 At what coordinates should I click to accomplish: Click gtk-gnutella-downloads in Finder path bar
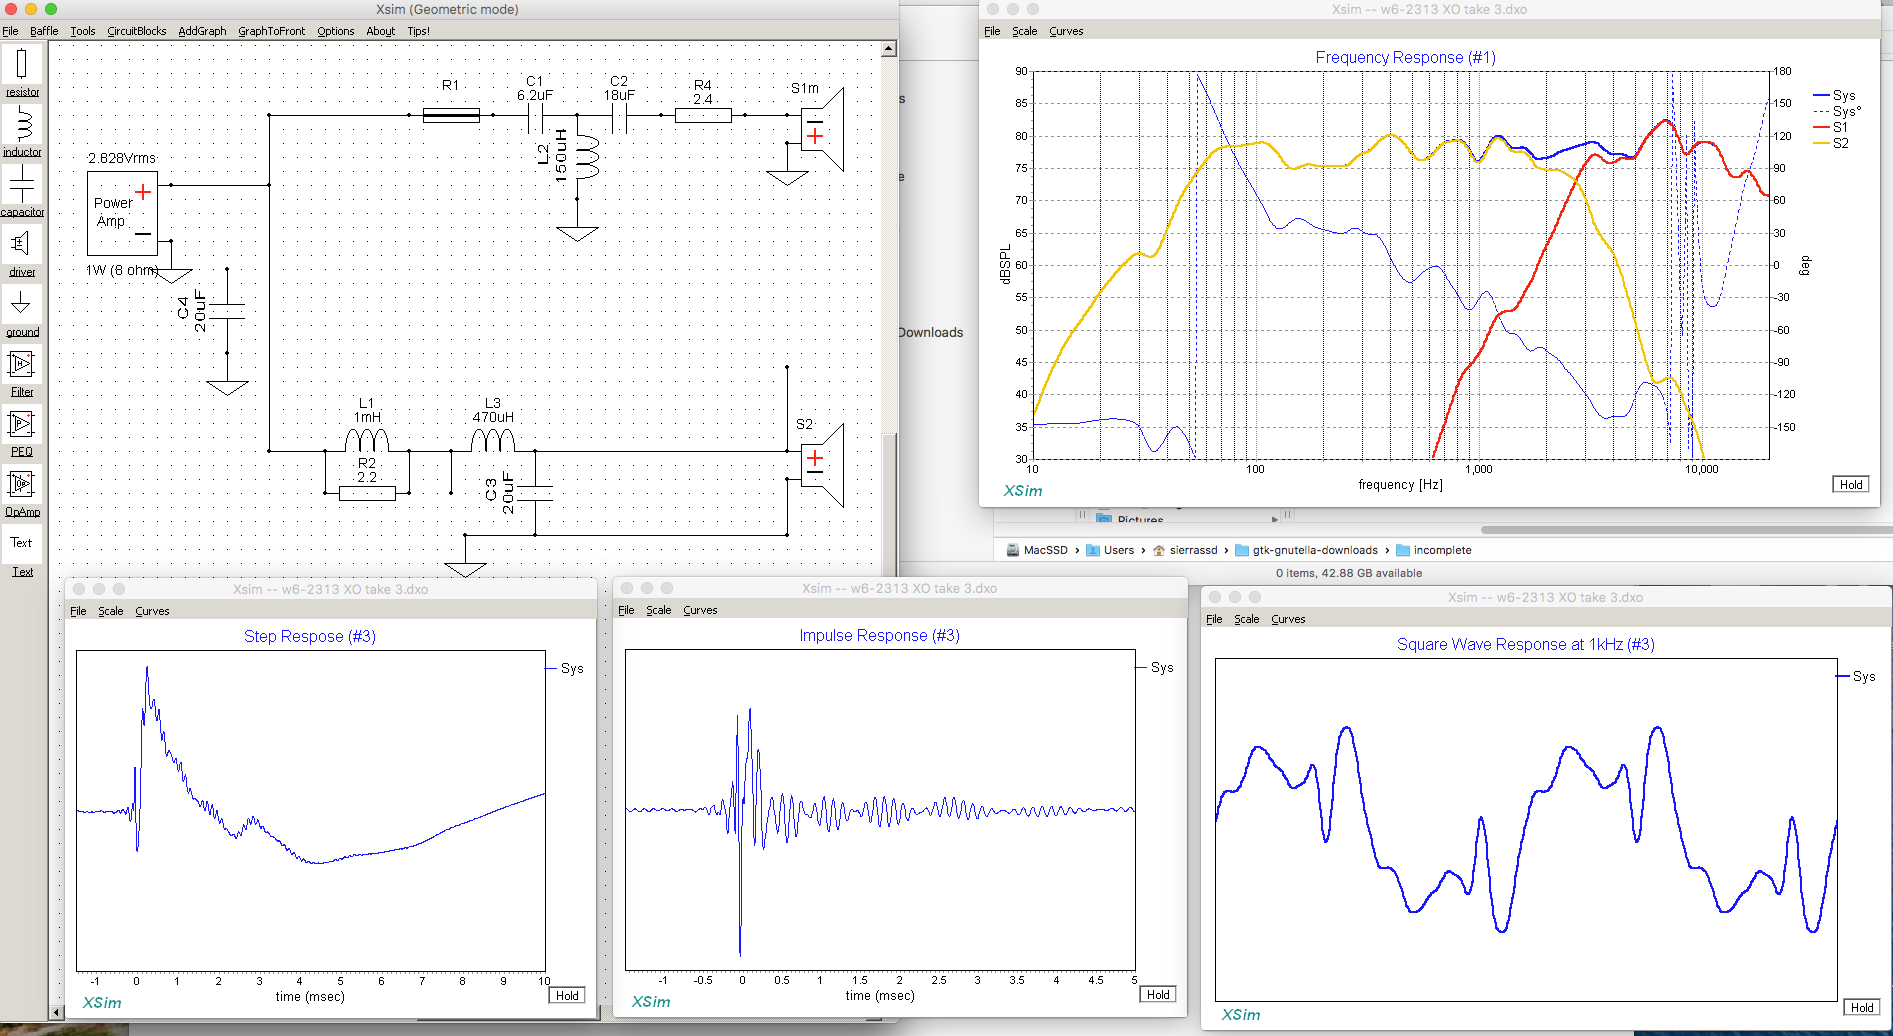click(1307, 550)
